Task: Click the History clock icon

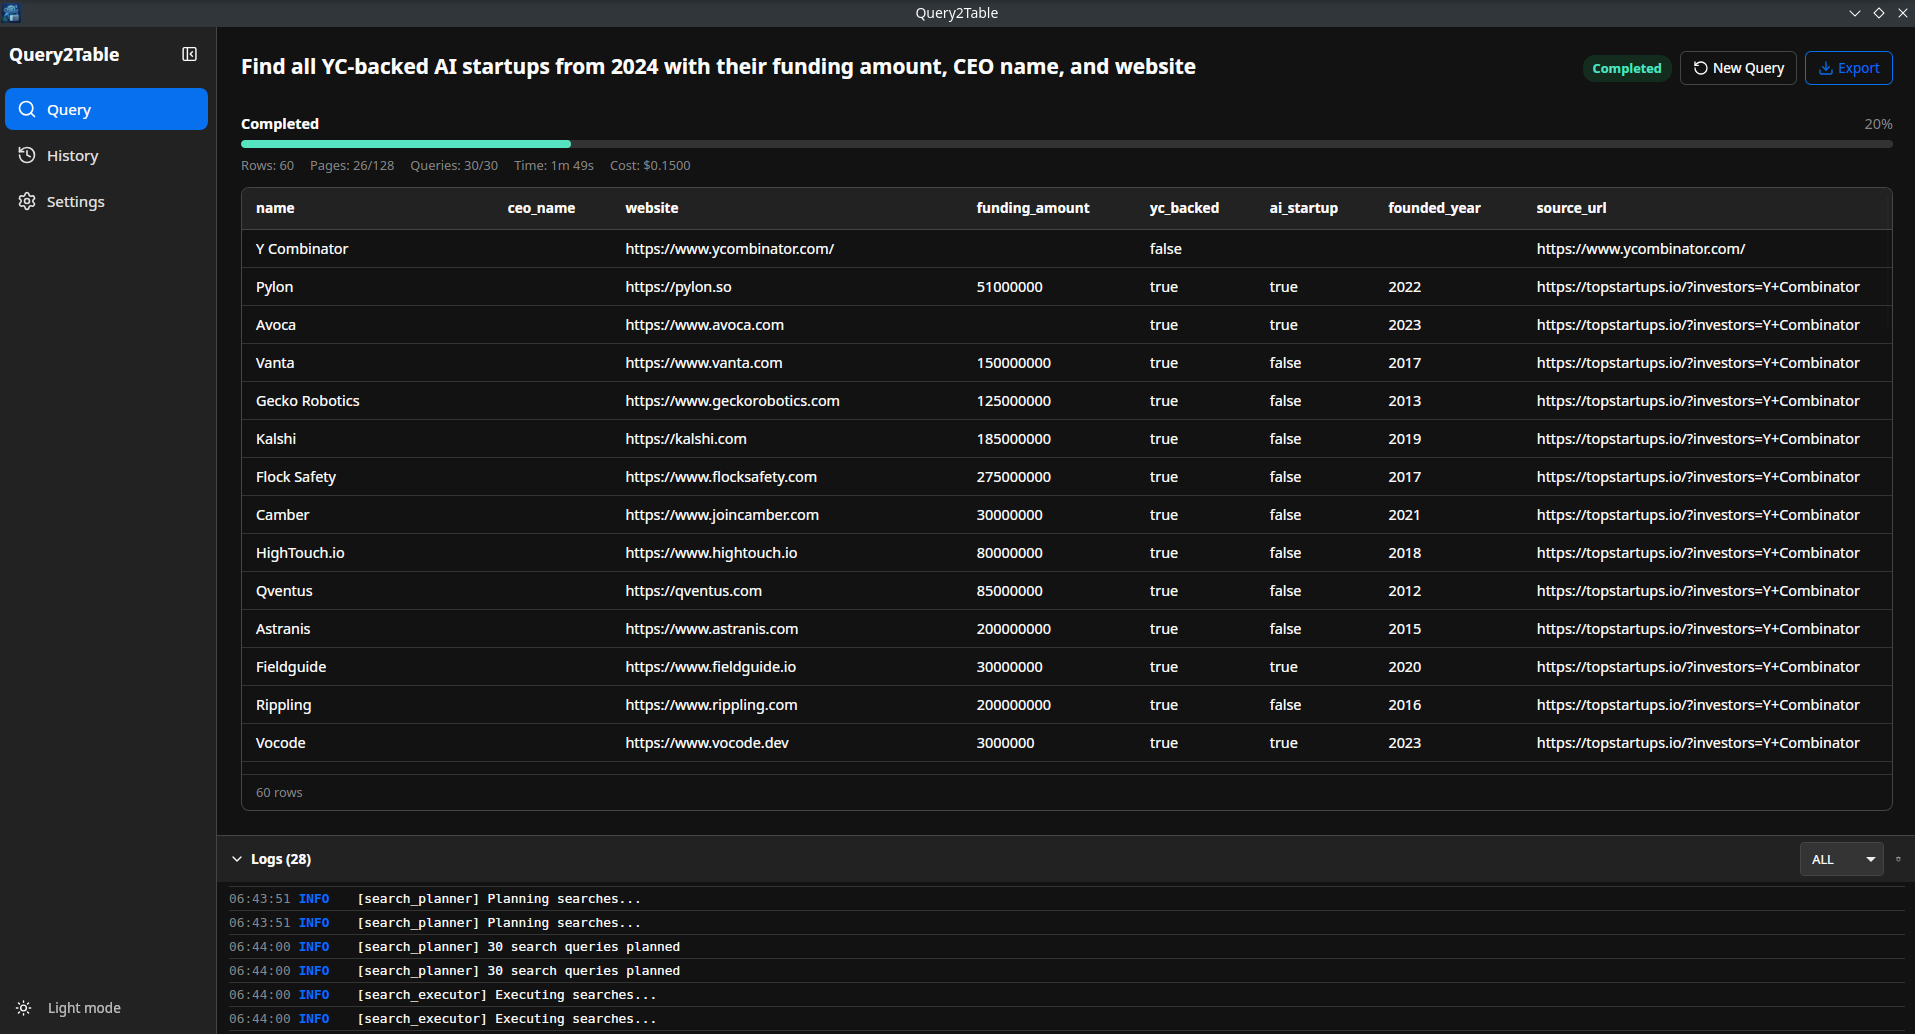Action: [x=27, y=155]
